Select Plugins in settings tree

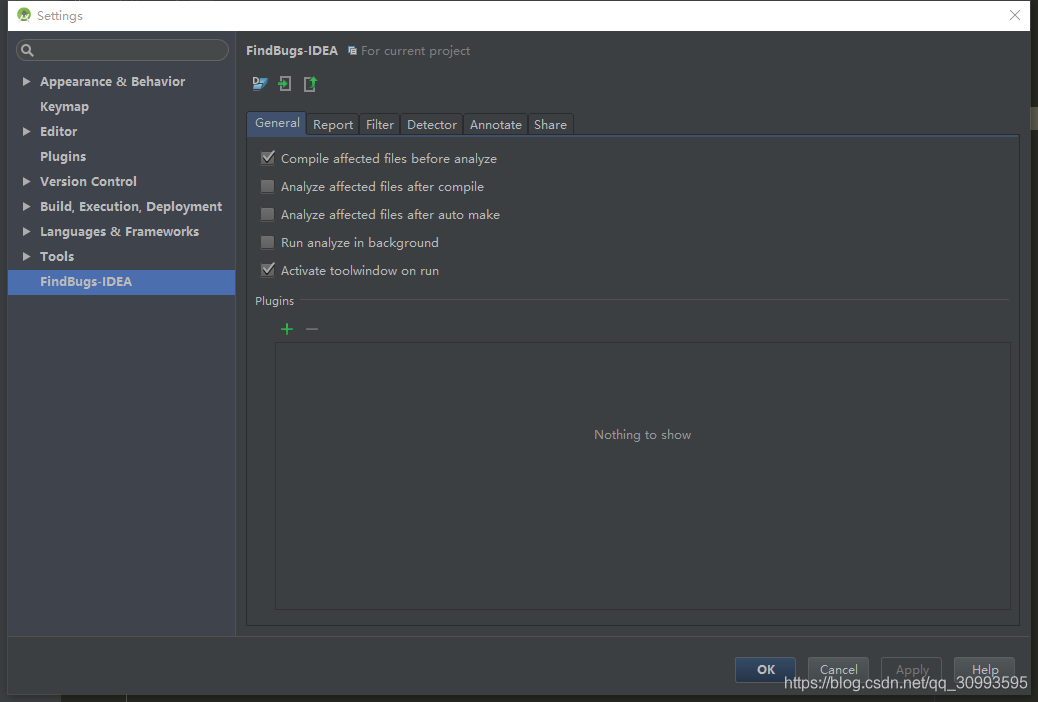pos(63,156)
